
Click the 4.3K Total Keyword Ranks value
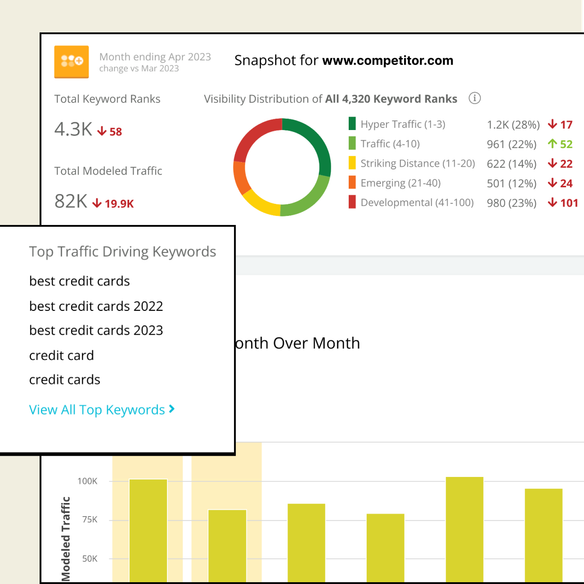coord(73,130)
